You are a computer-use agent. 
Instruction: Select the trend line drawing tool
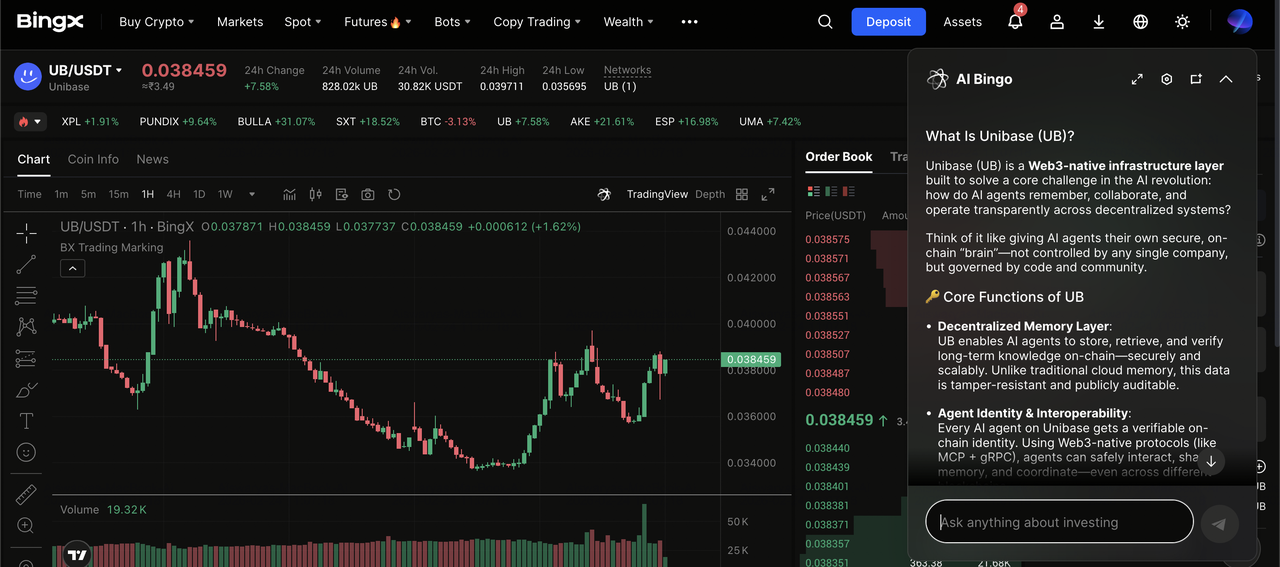click(x=26, y=264)
